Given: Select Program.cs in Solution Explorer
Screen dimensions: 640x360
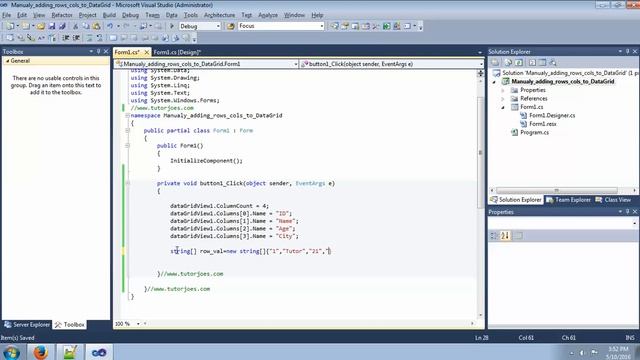Looking at the screenshot, I should point(534,133).
